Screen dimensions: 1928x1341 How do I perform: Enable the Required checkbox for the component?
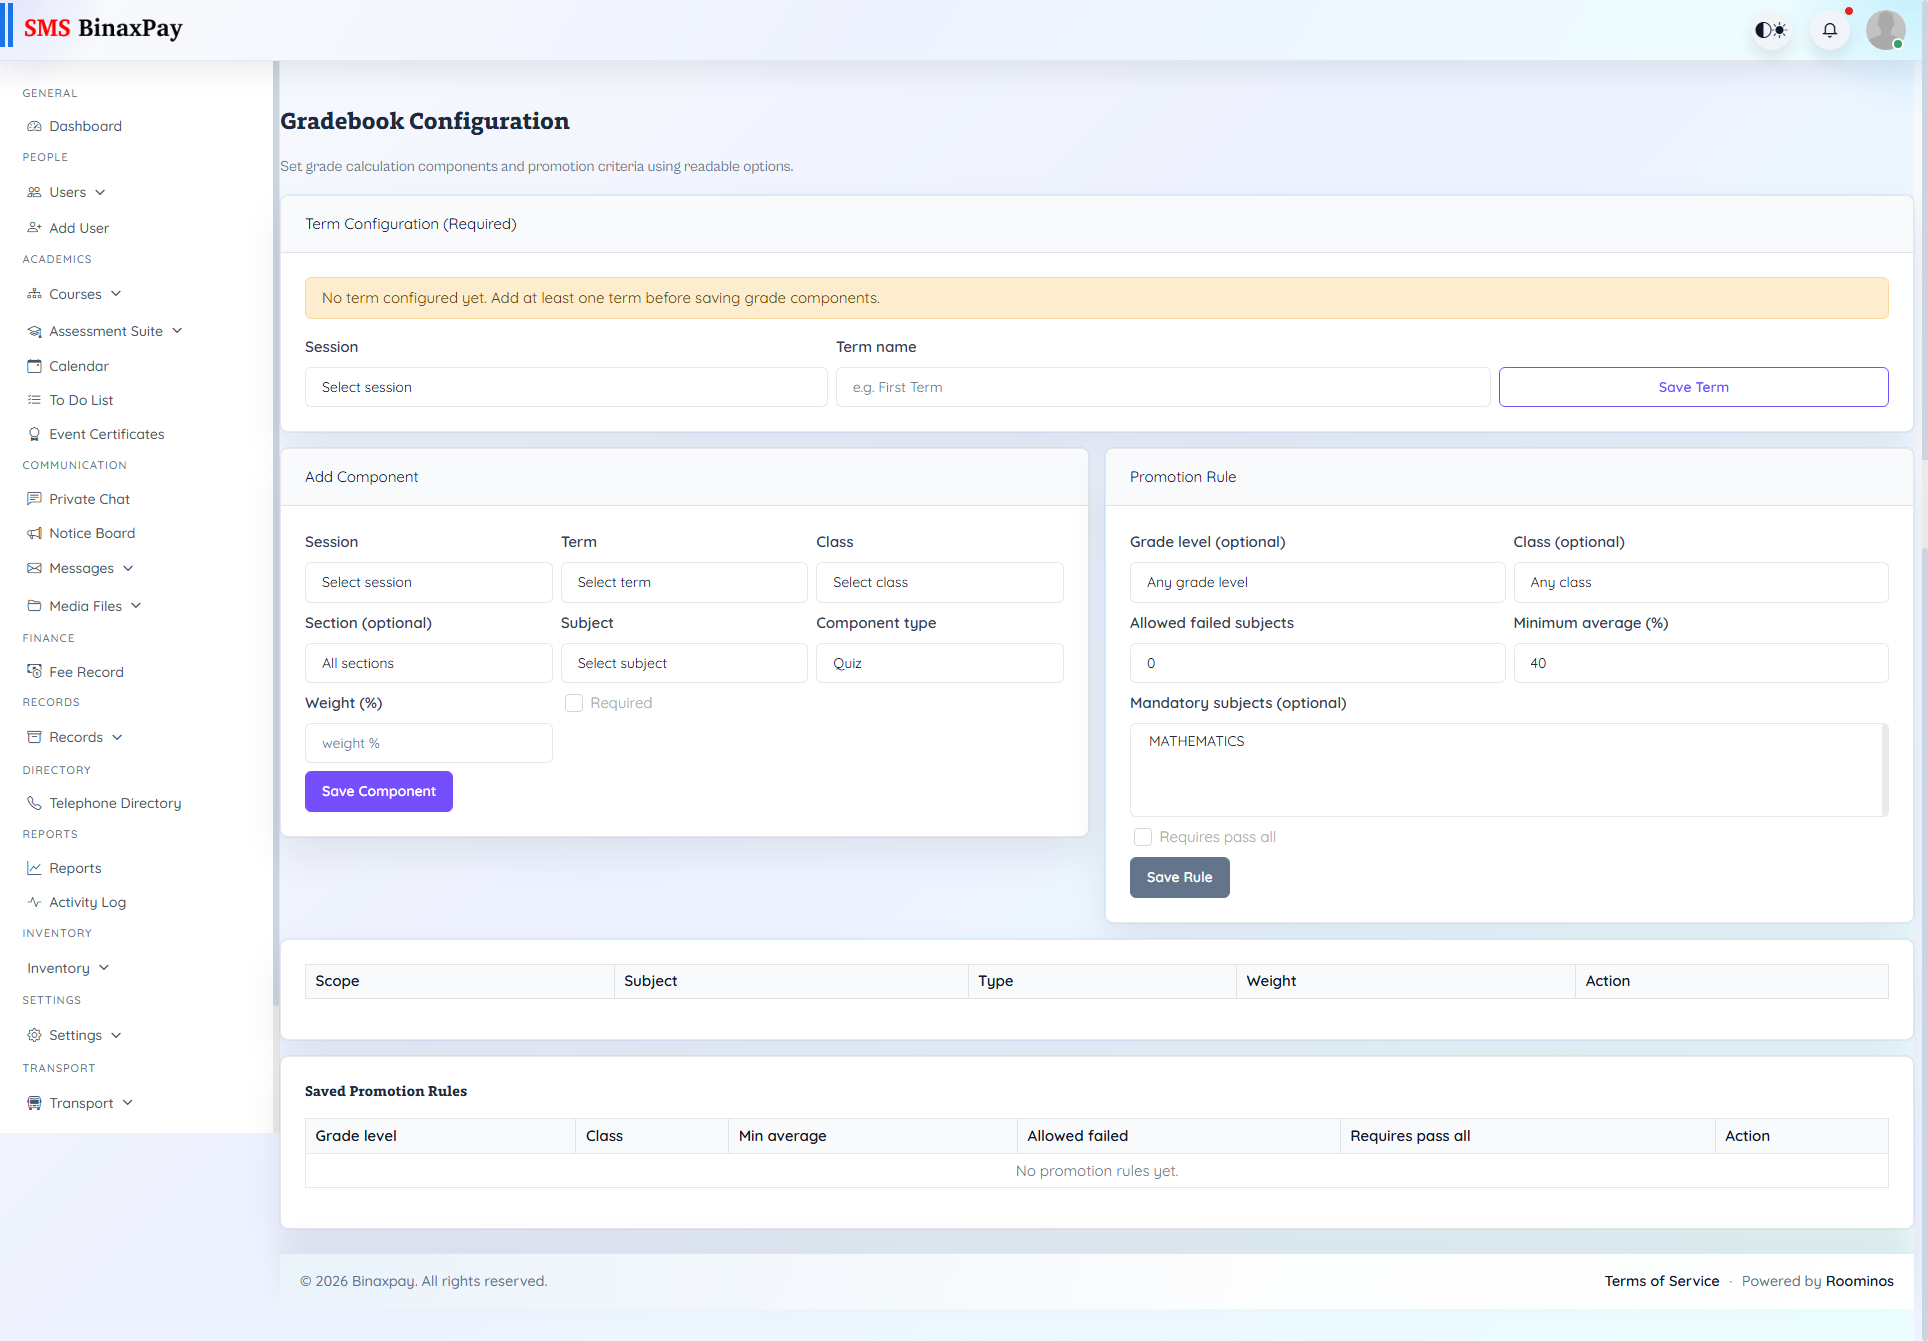coord(574,702)
